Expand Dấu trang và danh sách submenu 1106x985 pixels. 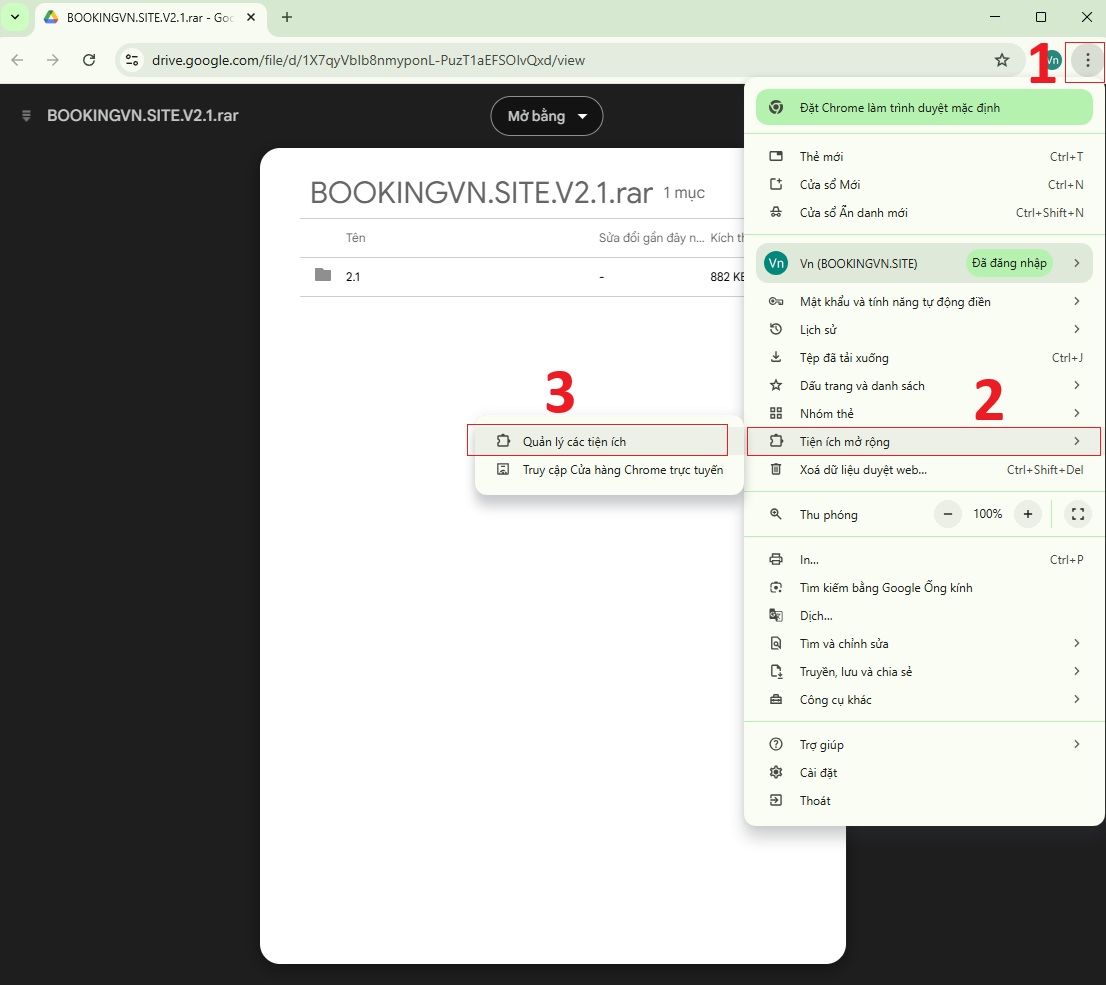point(925,386)
